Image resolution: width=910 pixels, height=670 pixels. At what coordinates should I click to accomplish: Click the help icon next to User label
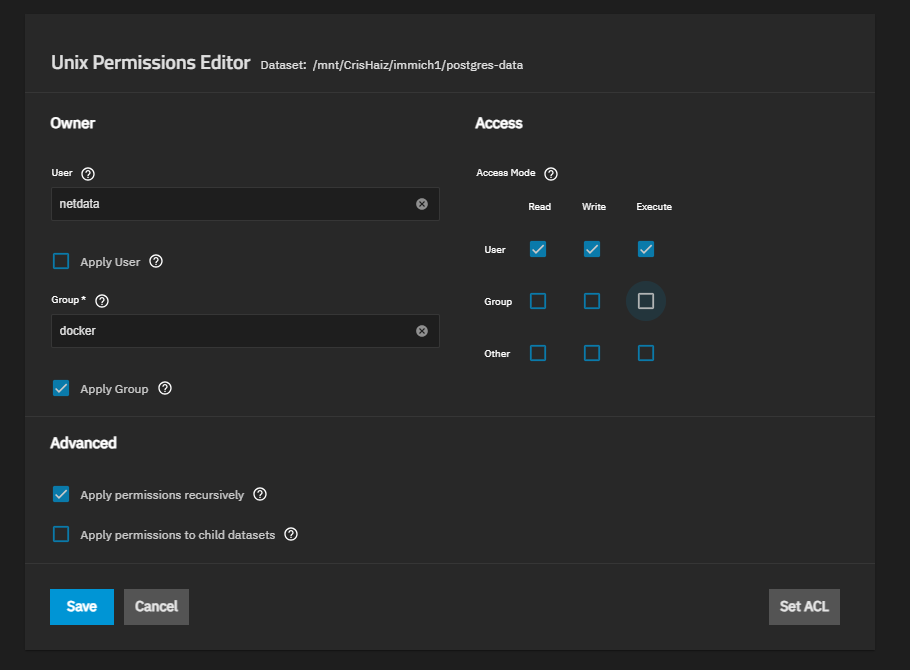88,174
